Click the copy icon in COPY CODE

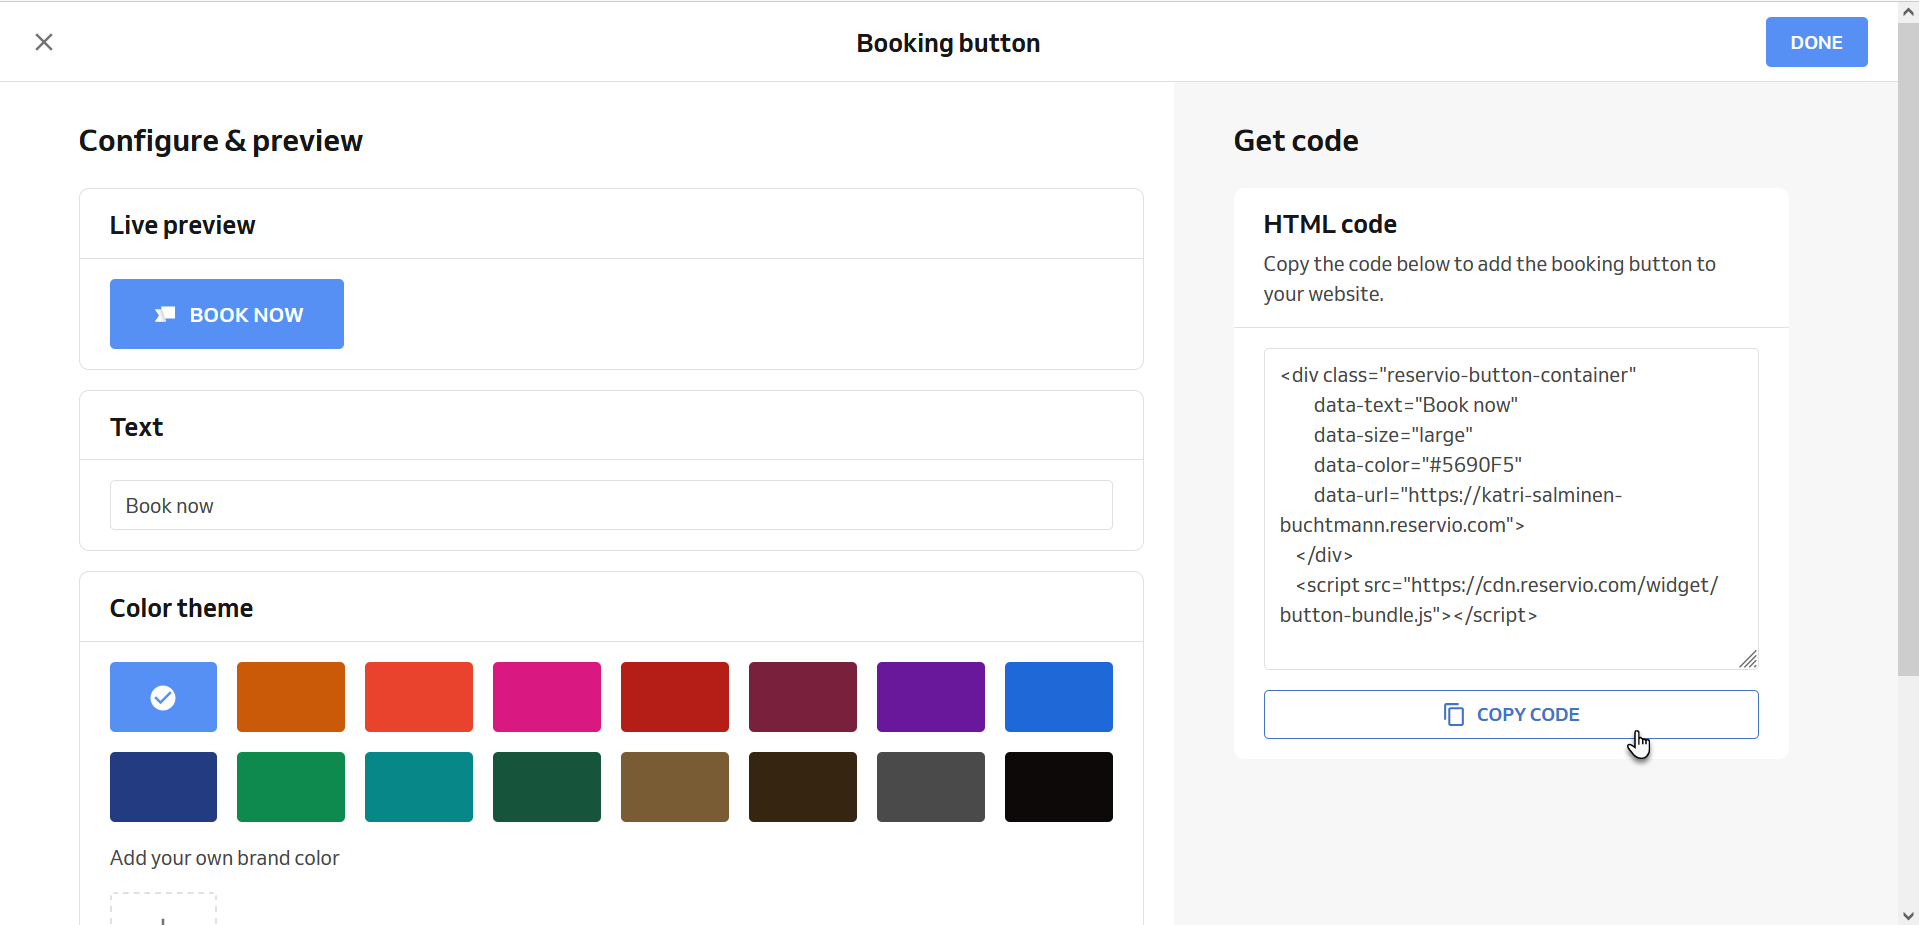[1454, 714]
